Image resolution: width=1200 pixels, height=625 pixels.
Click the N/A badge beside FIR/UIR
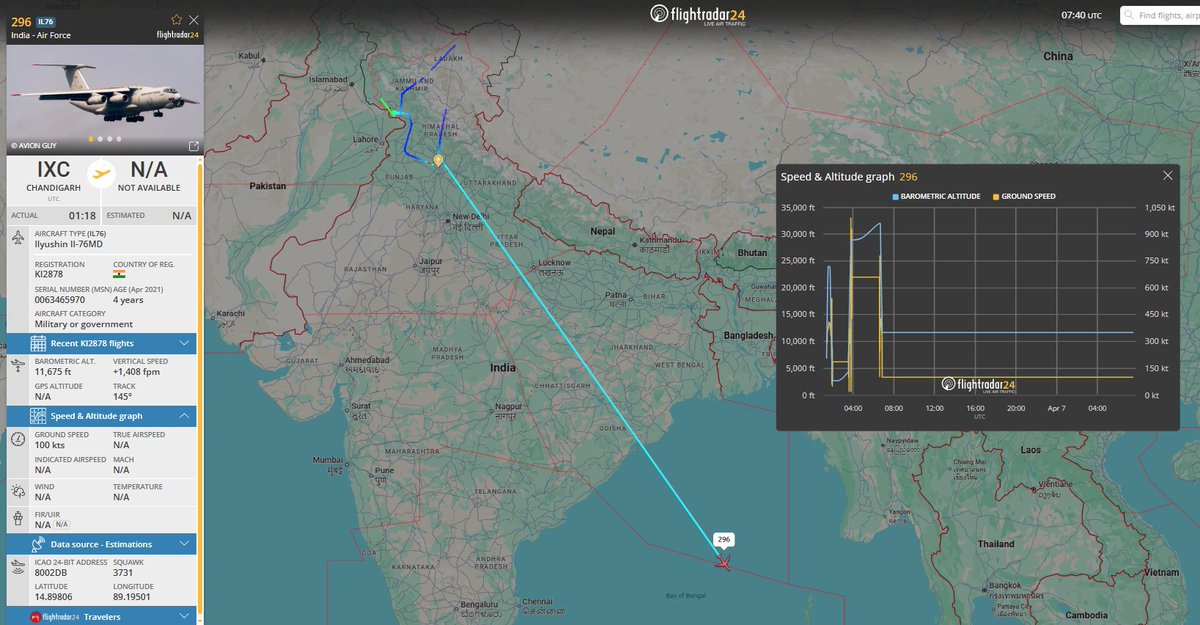[x=61, y=524]
